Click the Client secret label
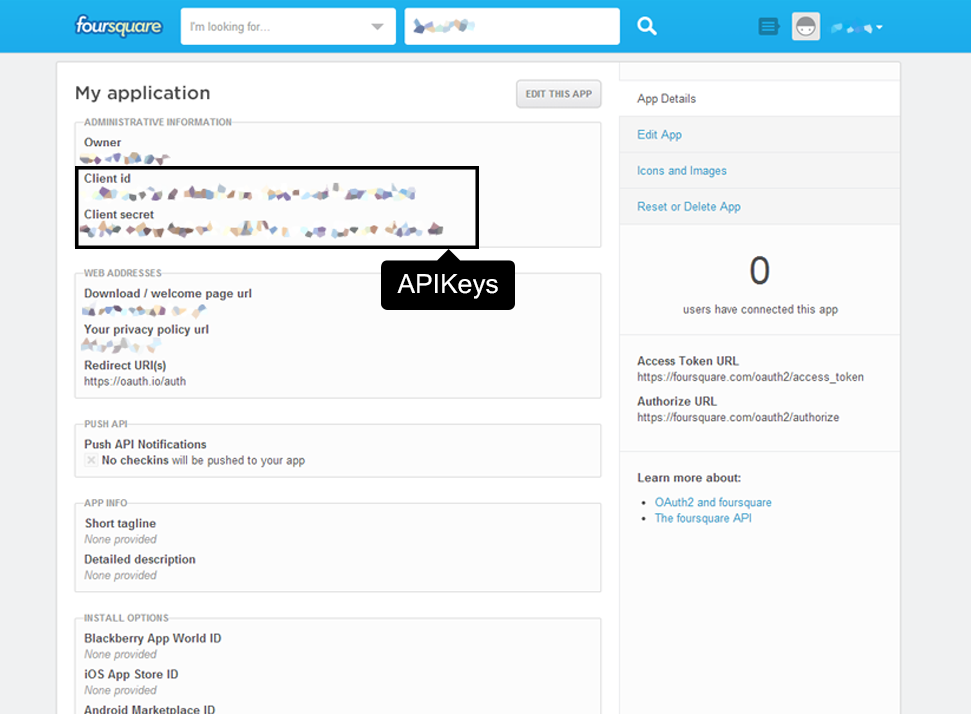The width and height of the screenshot is (971, 714). coord(119,214)
